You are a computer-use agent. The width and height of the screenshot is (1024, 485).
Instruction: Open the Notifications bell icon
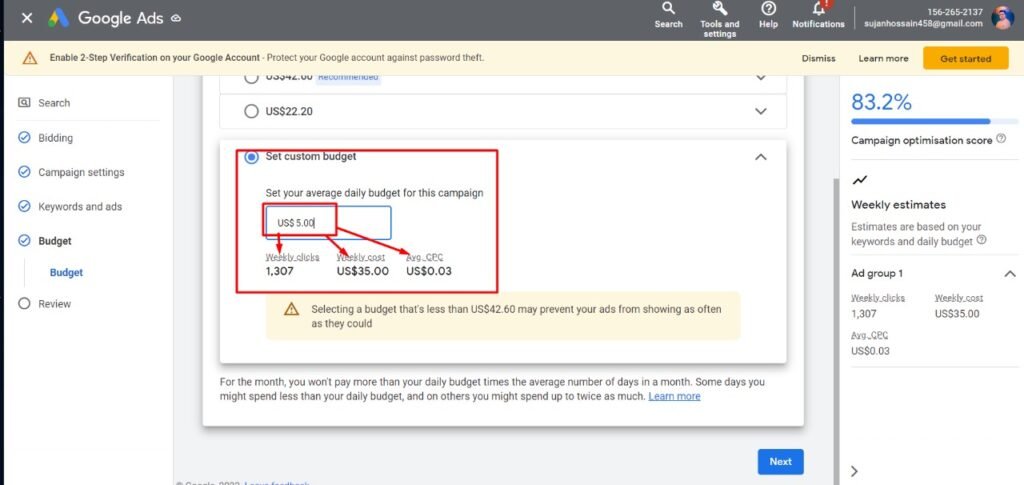818,10
